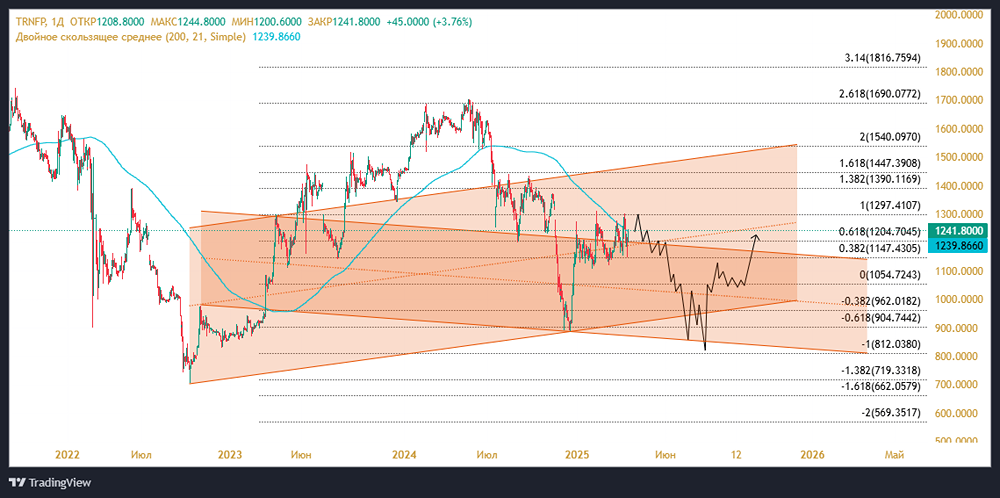This screenshot has height=498, width=1000.
Task: Click the forecast arrow head near 1241
Action: pos(757,236)
